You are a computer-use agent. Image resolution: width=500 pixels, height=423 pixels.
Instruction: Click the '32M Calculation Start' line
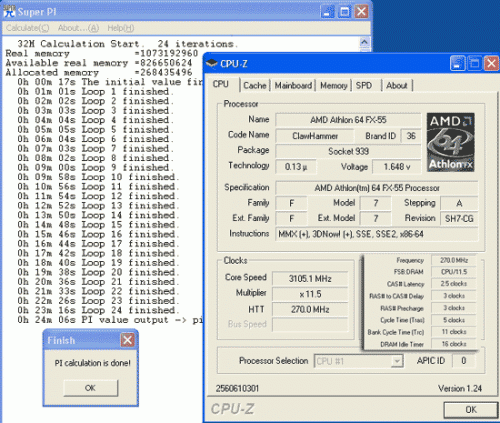(128, 44)
